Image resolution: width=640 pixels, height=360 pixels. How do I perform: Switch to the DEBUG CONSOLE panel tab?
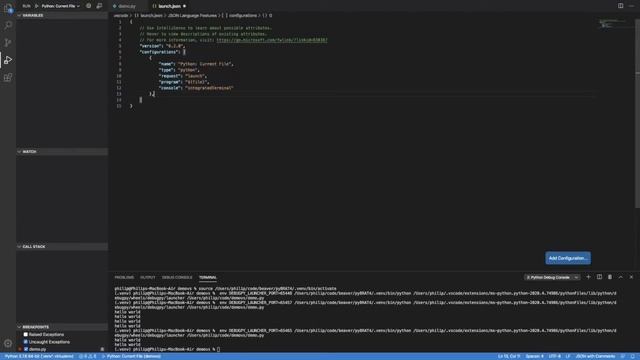pyautogui.click(x=177, y=277)
